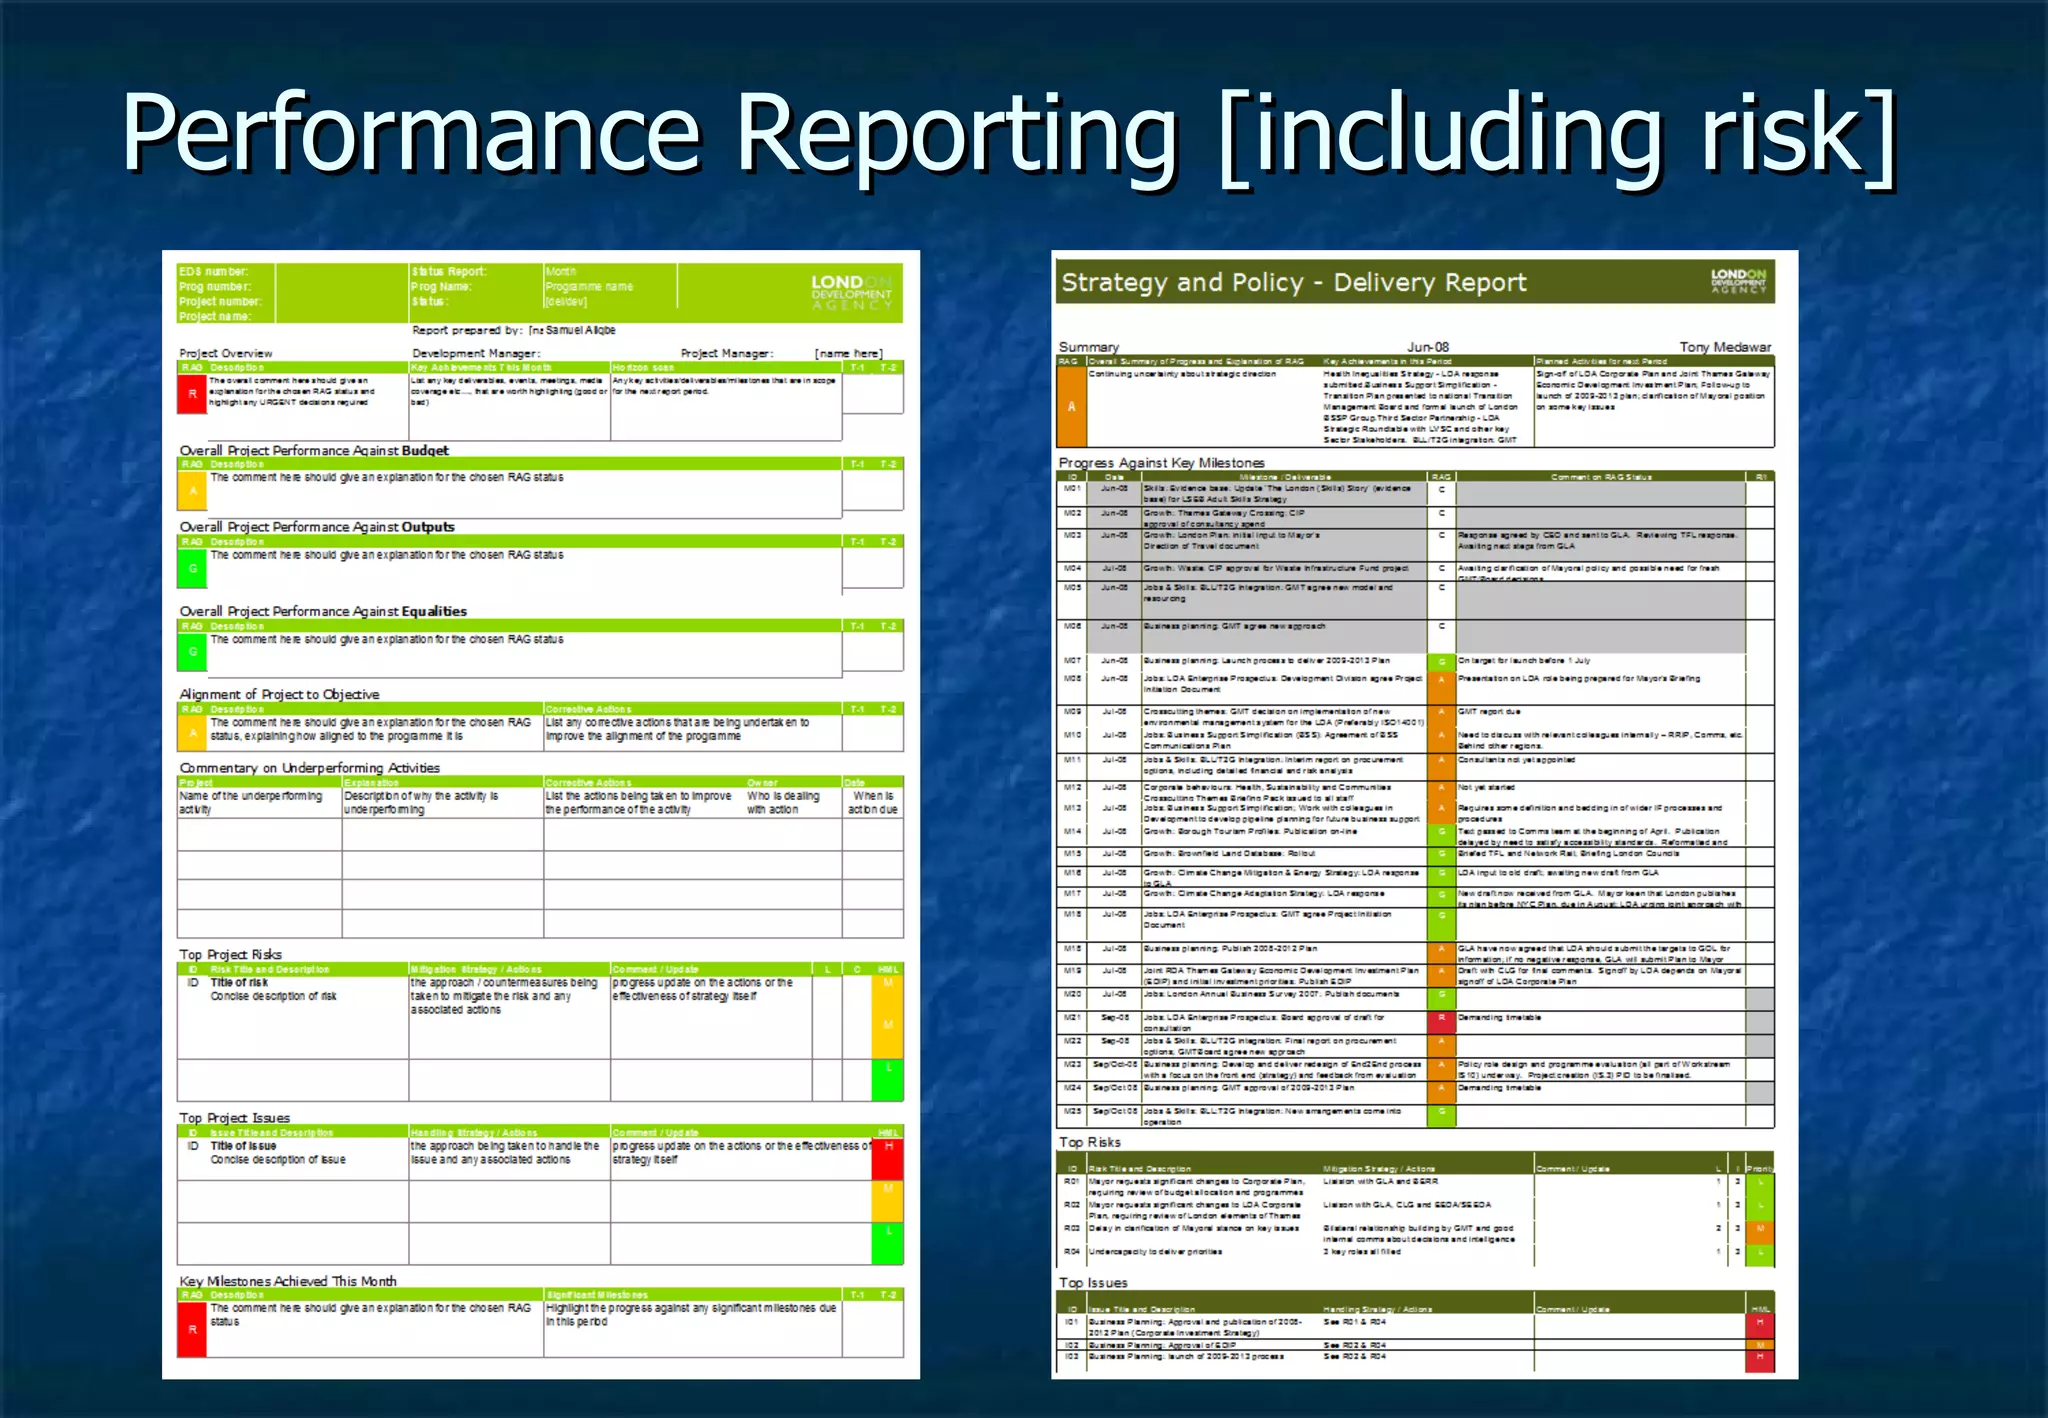Click the green 'G' RAG cell in the Equalities section
Image resolution: width=2048 pixels, height=1418 pixels.
192,652
